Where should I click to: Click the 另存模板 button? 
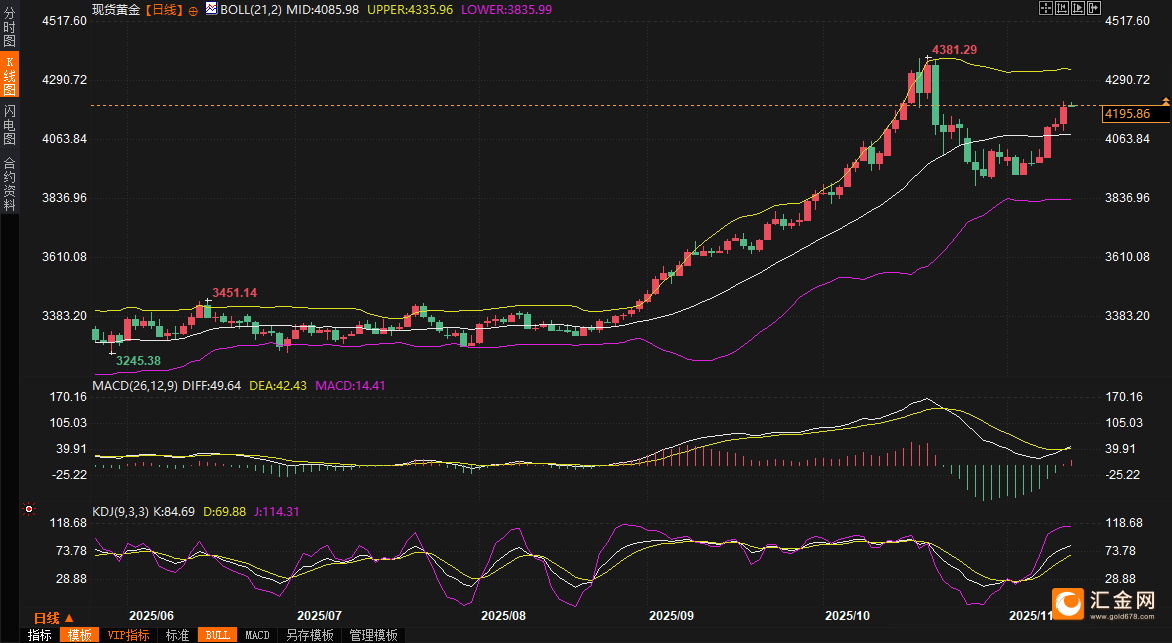click(309, 635)
